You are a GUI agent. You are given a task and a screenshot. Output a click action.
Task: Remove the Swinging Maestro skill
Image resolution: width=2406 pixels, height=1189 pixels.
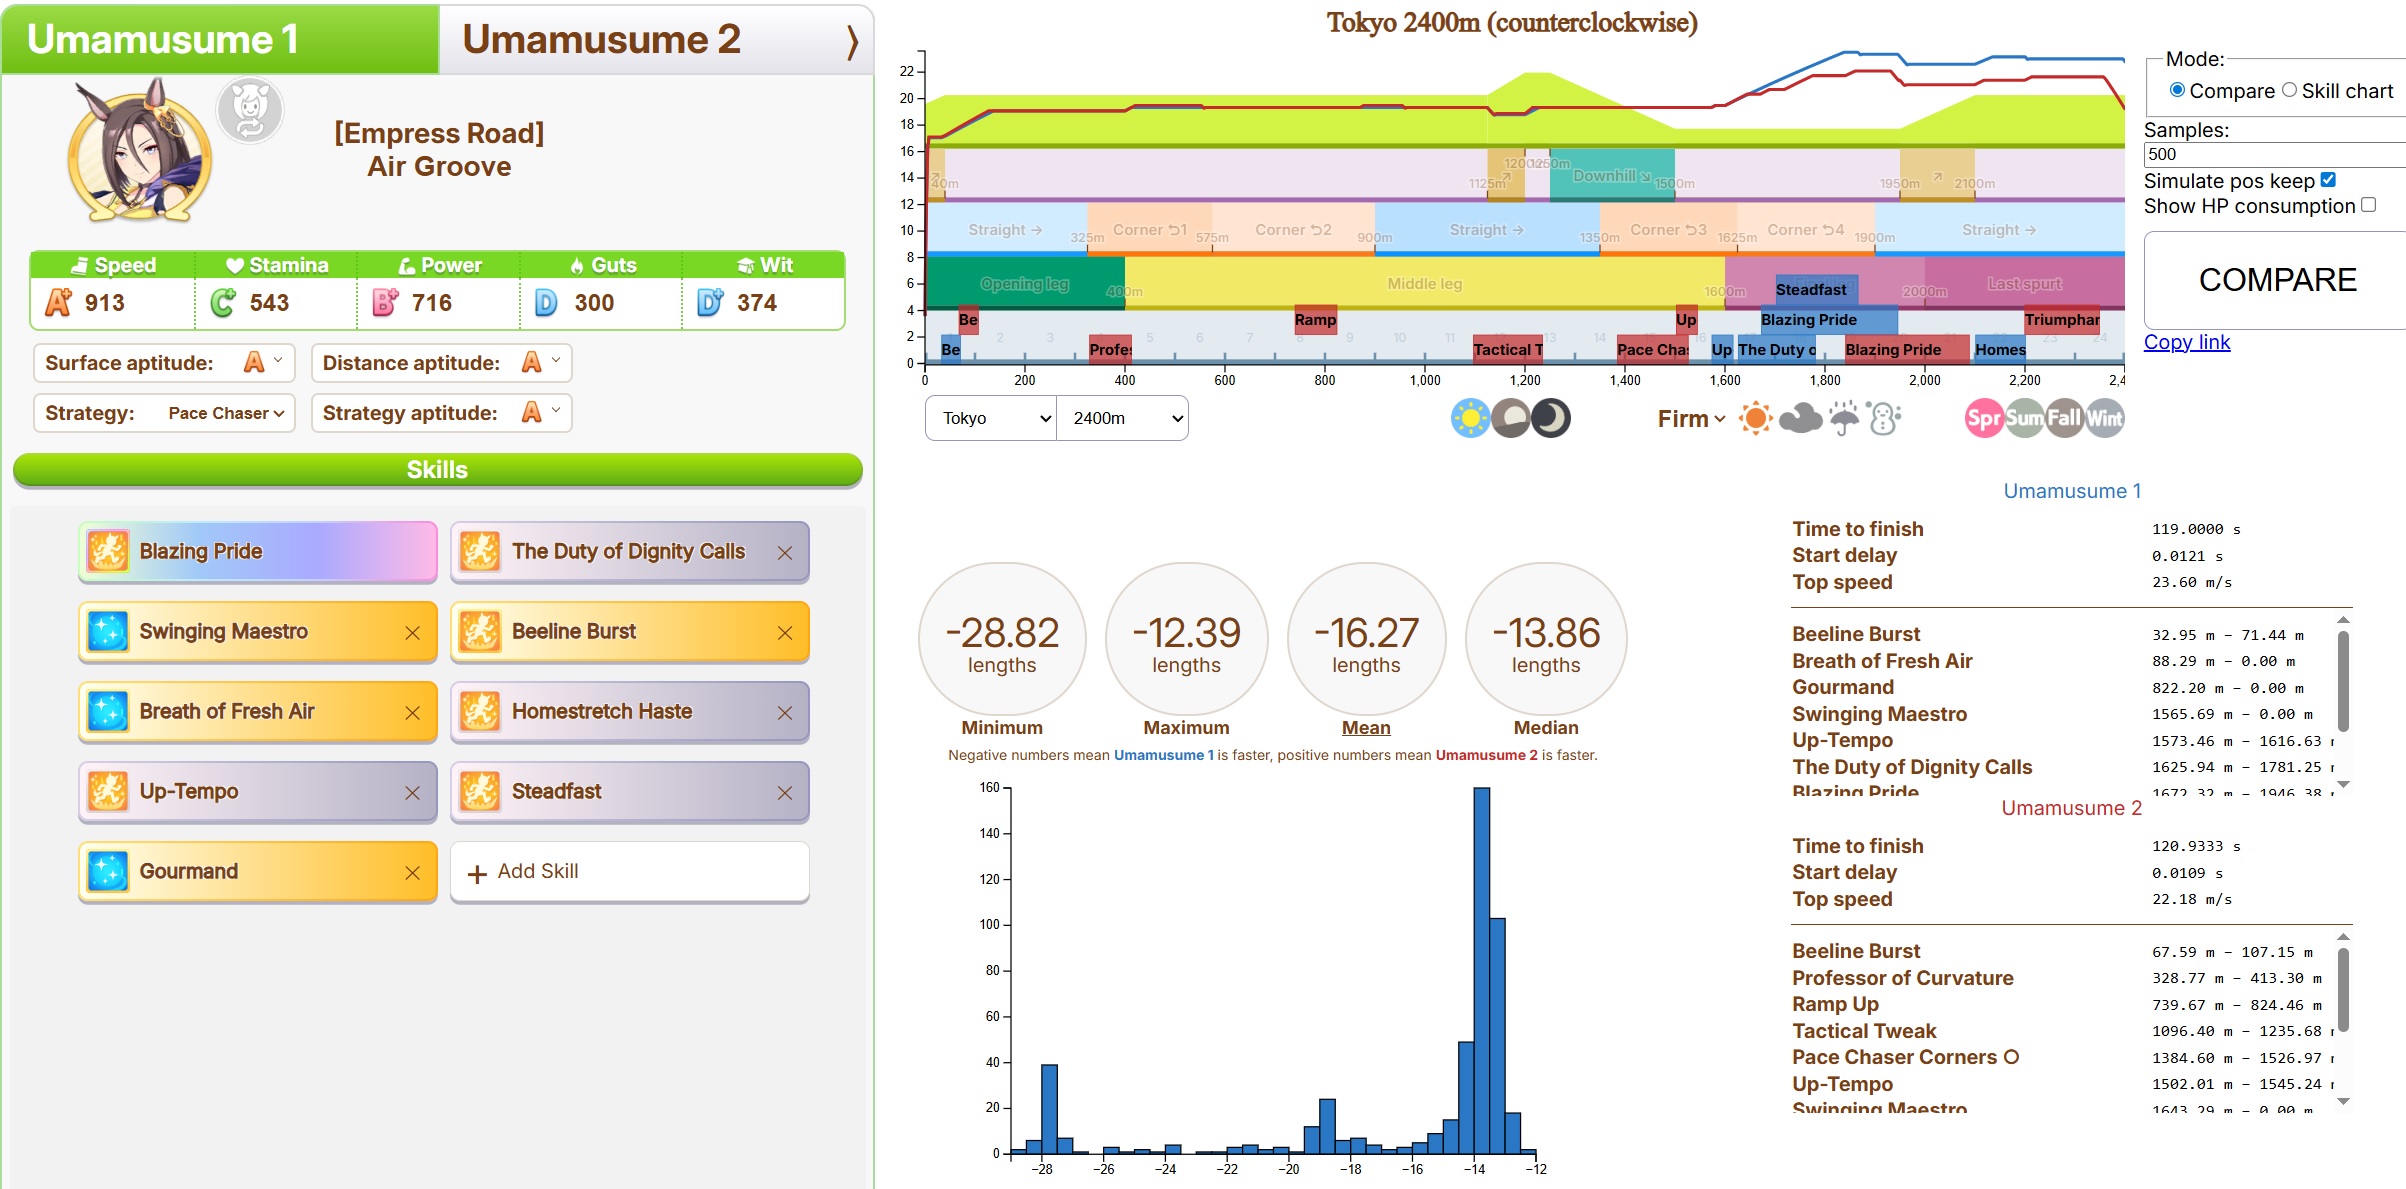click(412, 633)
